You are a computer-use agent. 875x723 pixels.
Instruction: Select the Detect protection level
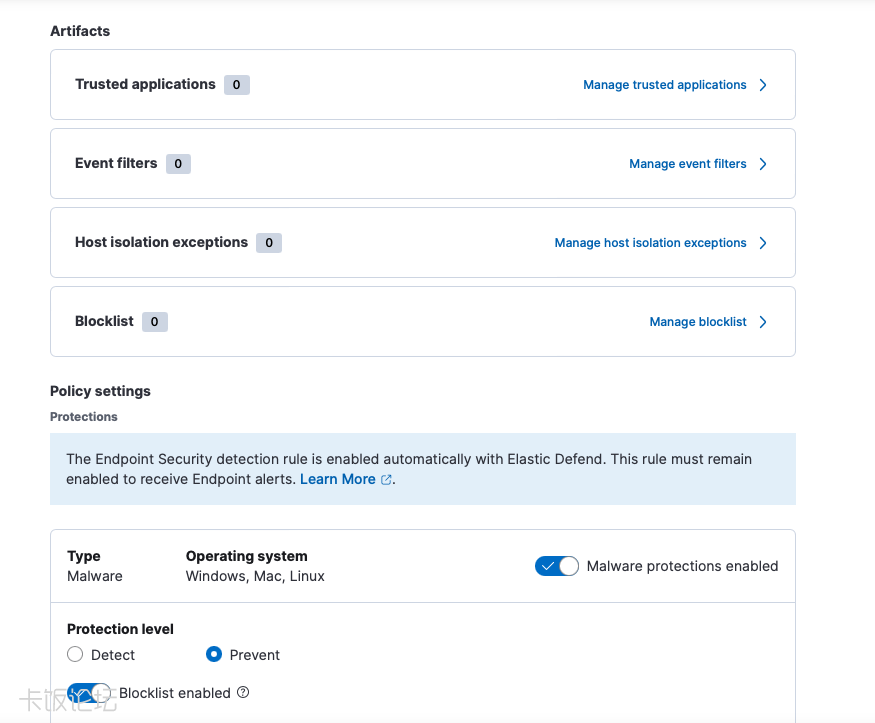[x=75, y=655]
